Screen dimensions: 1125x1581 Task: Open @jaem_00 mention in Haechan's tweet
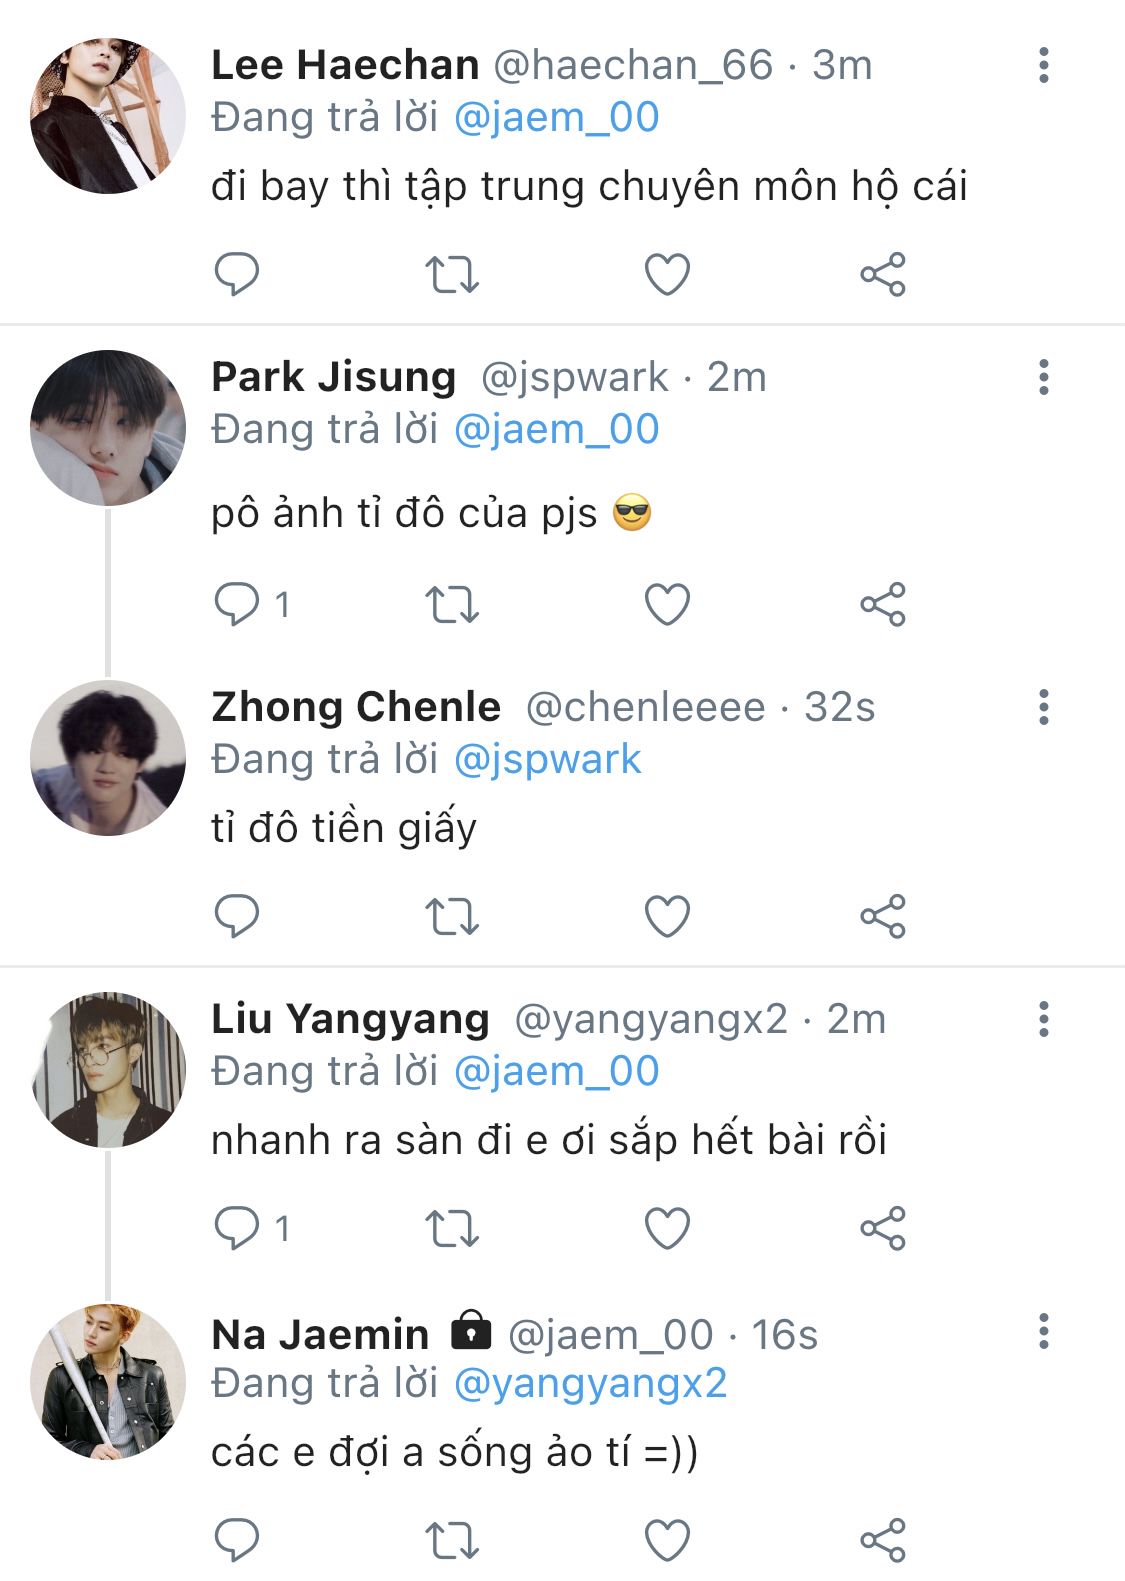[x=556, y=118]
